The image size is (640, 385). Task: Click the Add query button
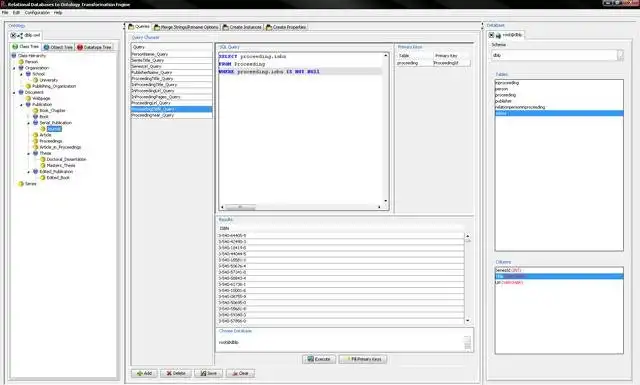point(144,373)
